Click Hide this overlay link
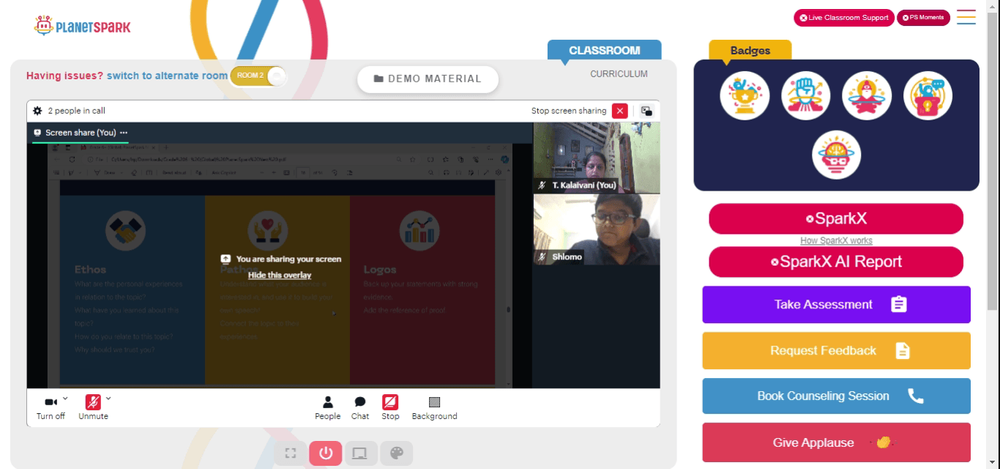1000x469 pixels. pos(280,275)
